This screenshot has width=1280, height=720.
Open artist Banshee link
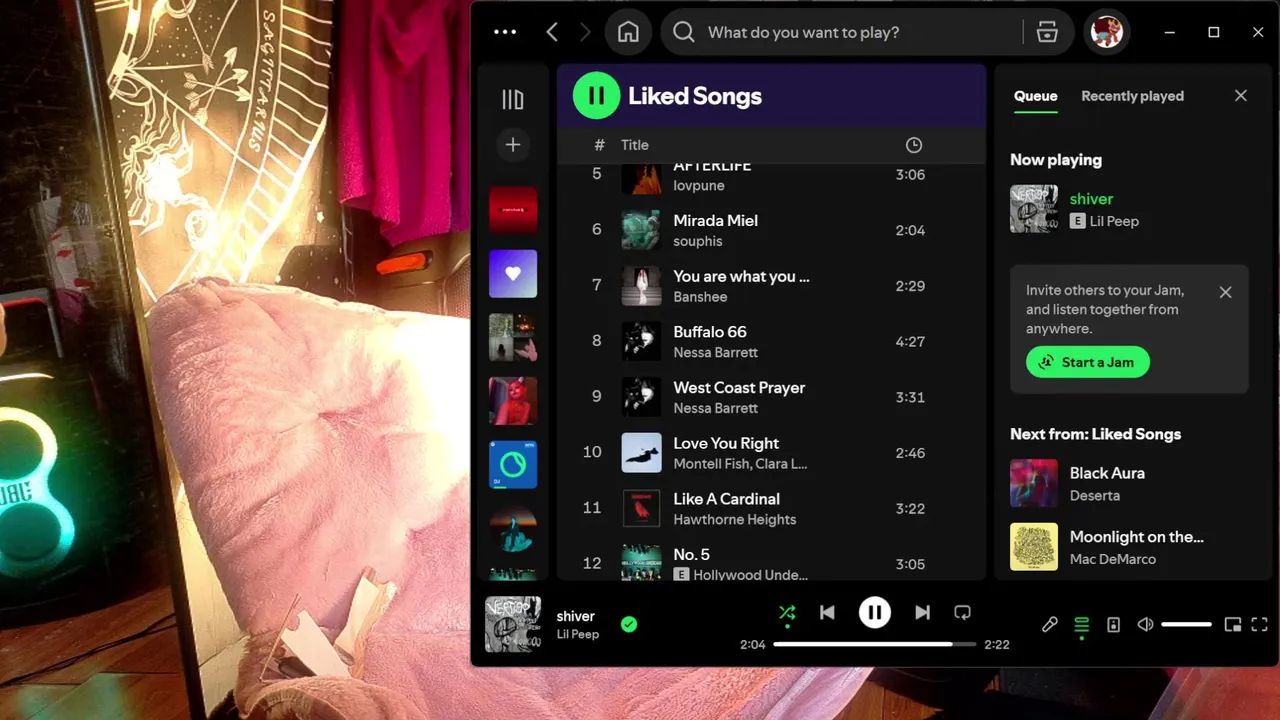coord(700,297)
